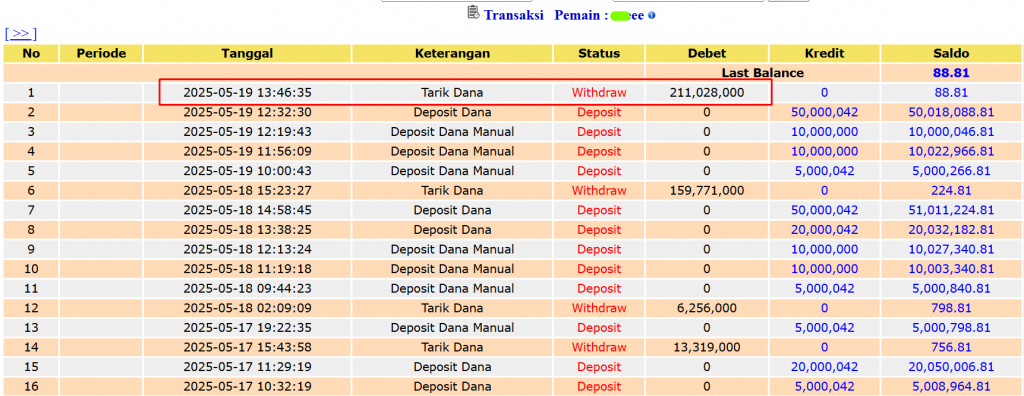The height and width of the screenshot is (396, 1024).
Task: Click the blue info icon after player name
Action: (651, 16)
